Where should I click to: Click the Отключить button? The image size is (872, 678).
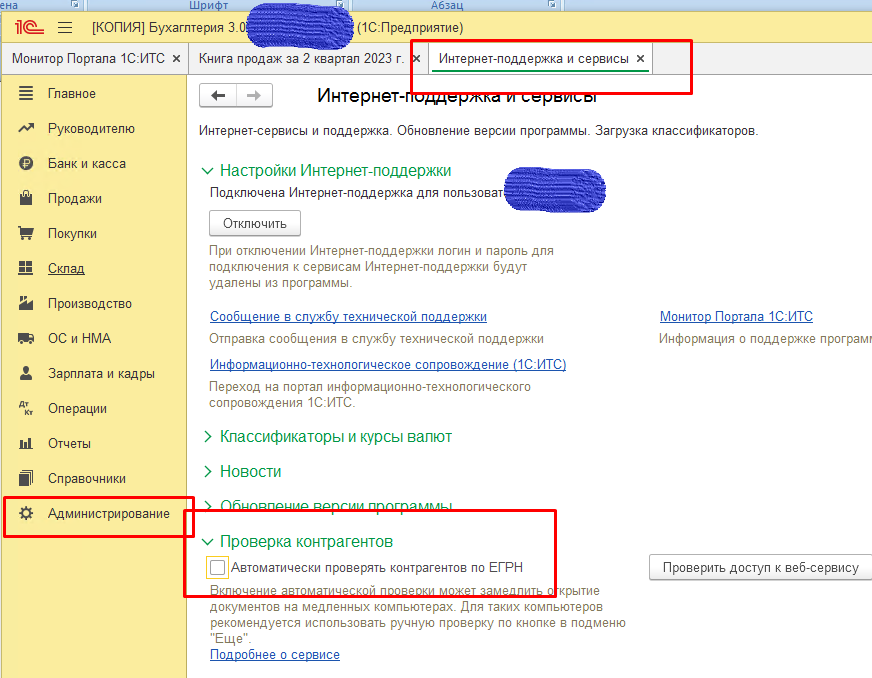255,224
